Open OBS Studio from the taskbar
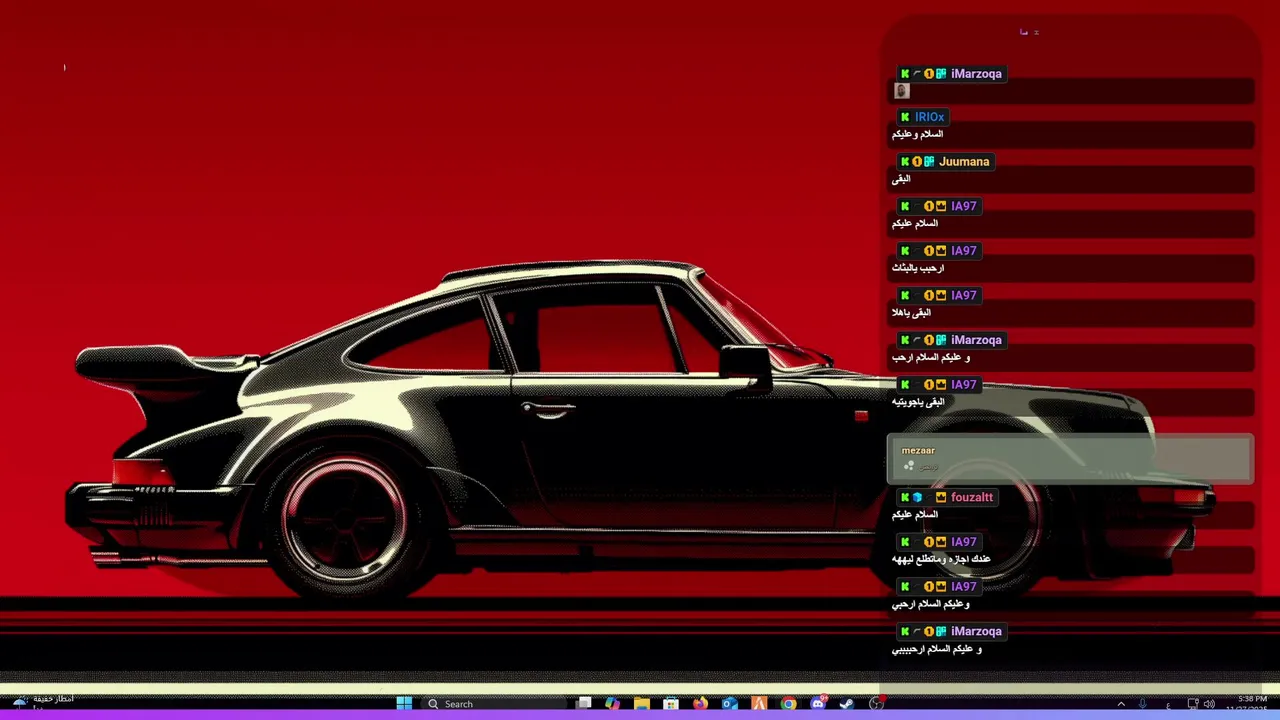1280x720 pixels. (x=877, y=704)
